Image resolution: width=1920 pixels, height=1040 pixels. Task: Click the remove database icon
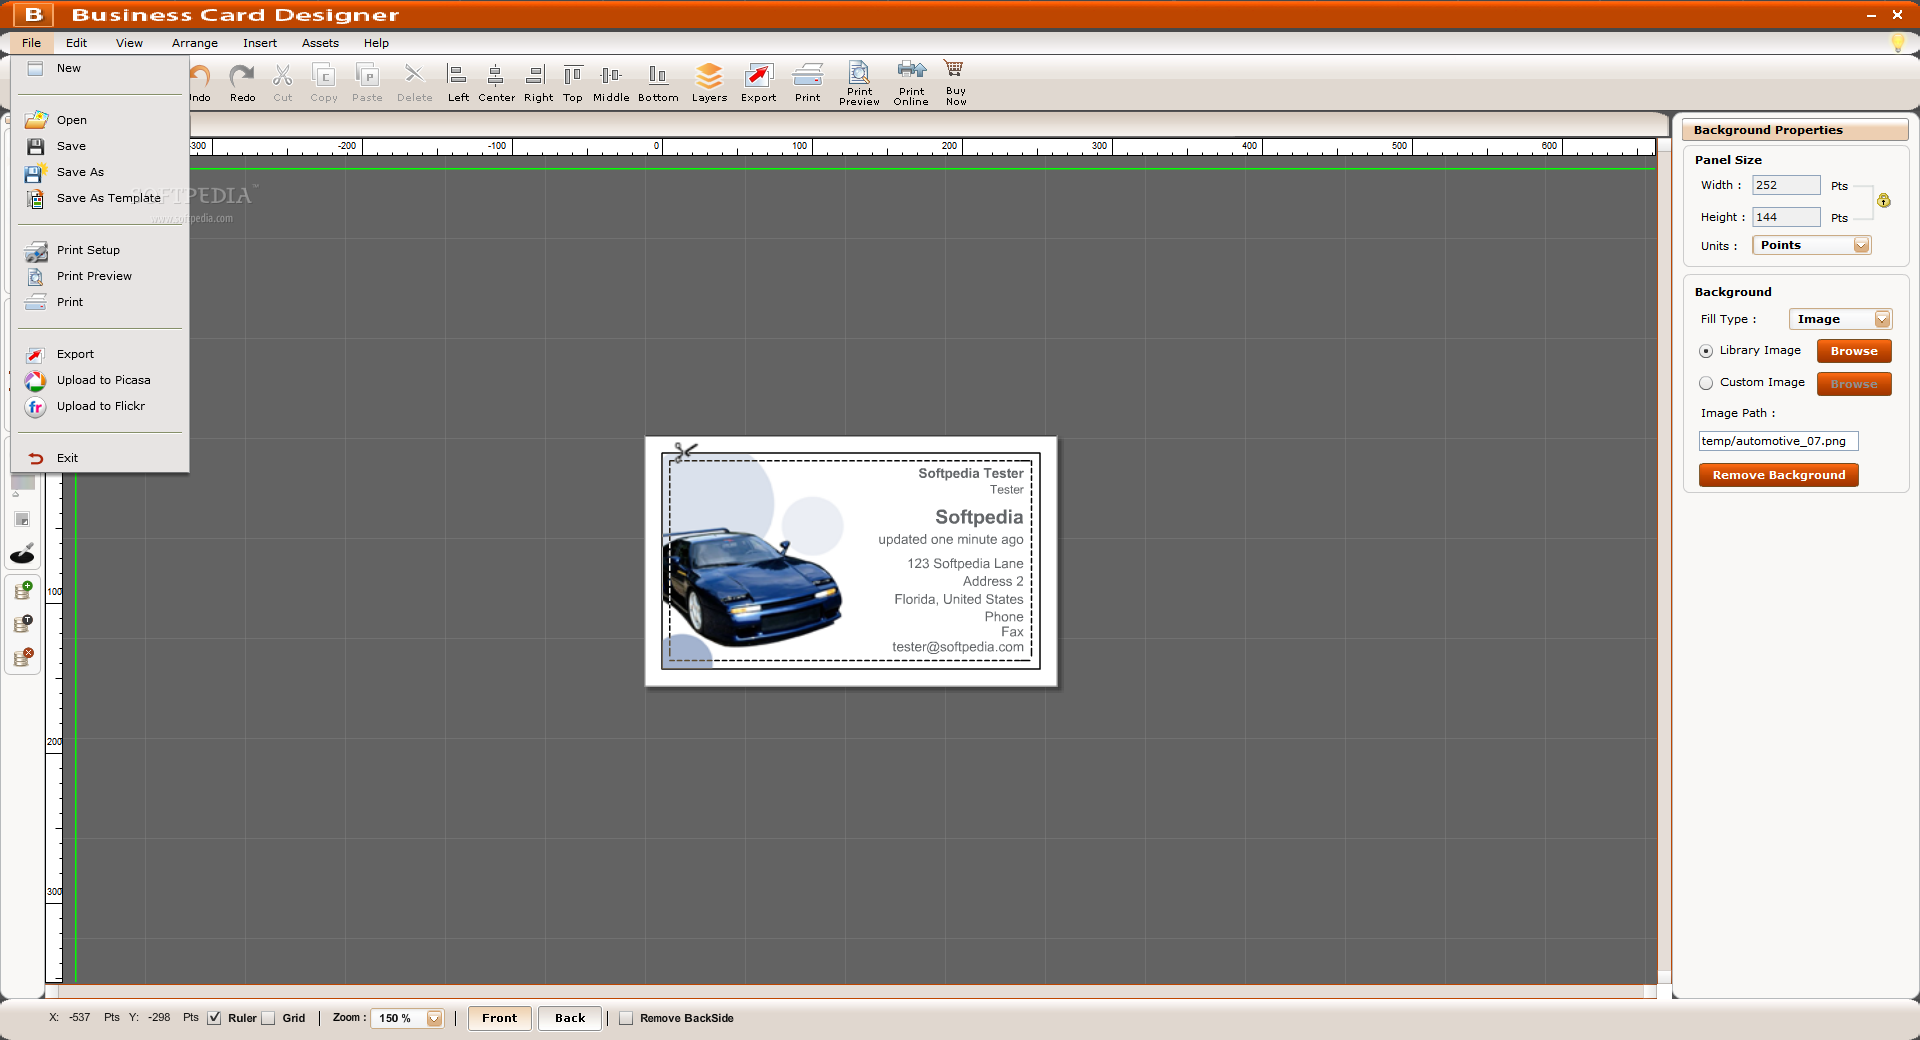point(23,658)
